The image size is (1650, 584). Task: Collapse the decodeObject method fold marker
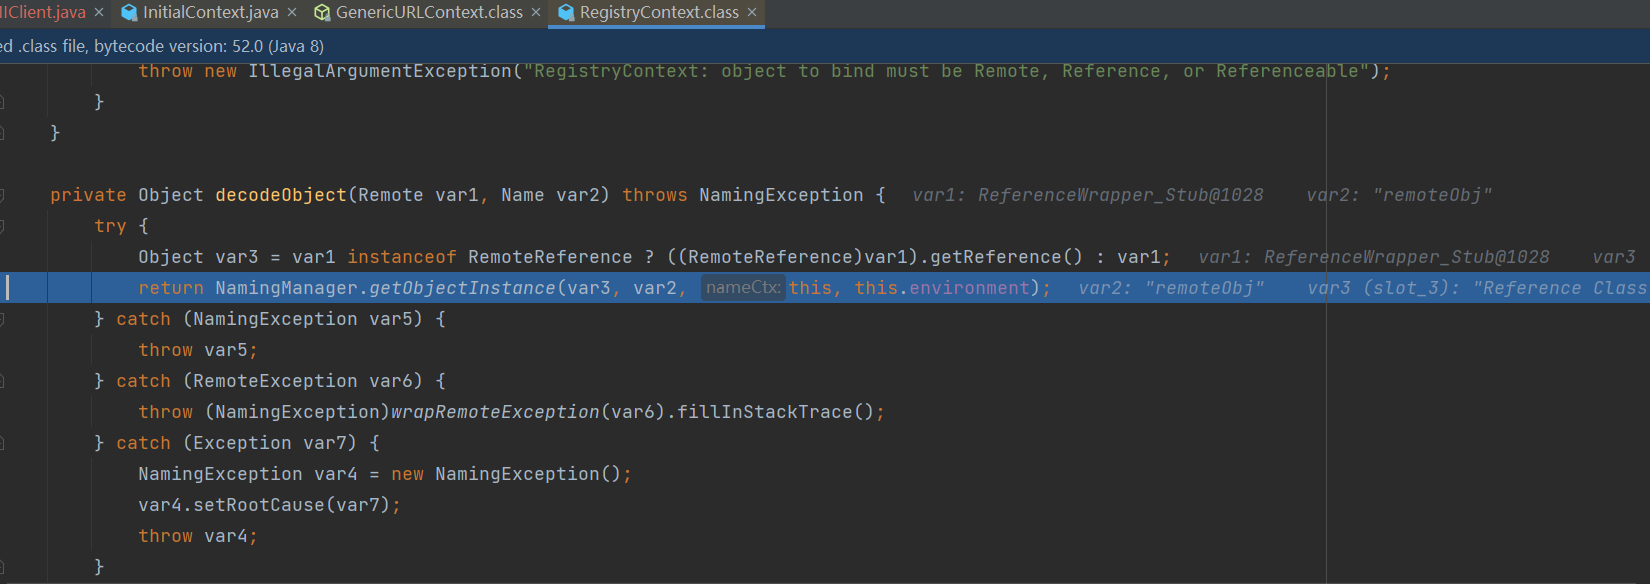point(3,195)
